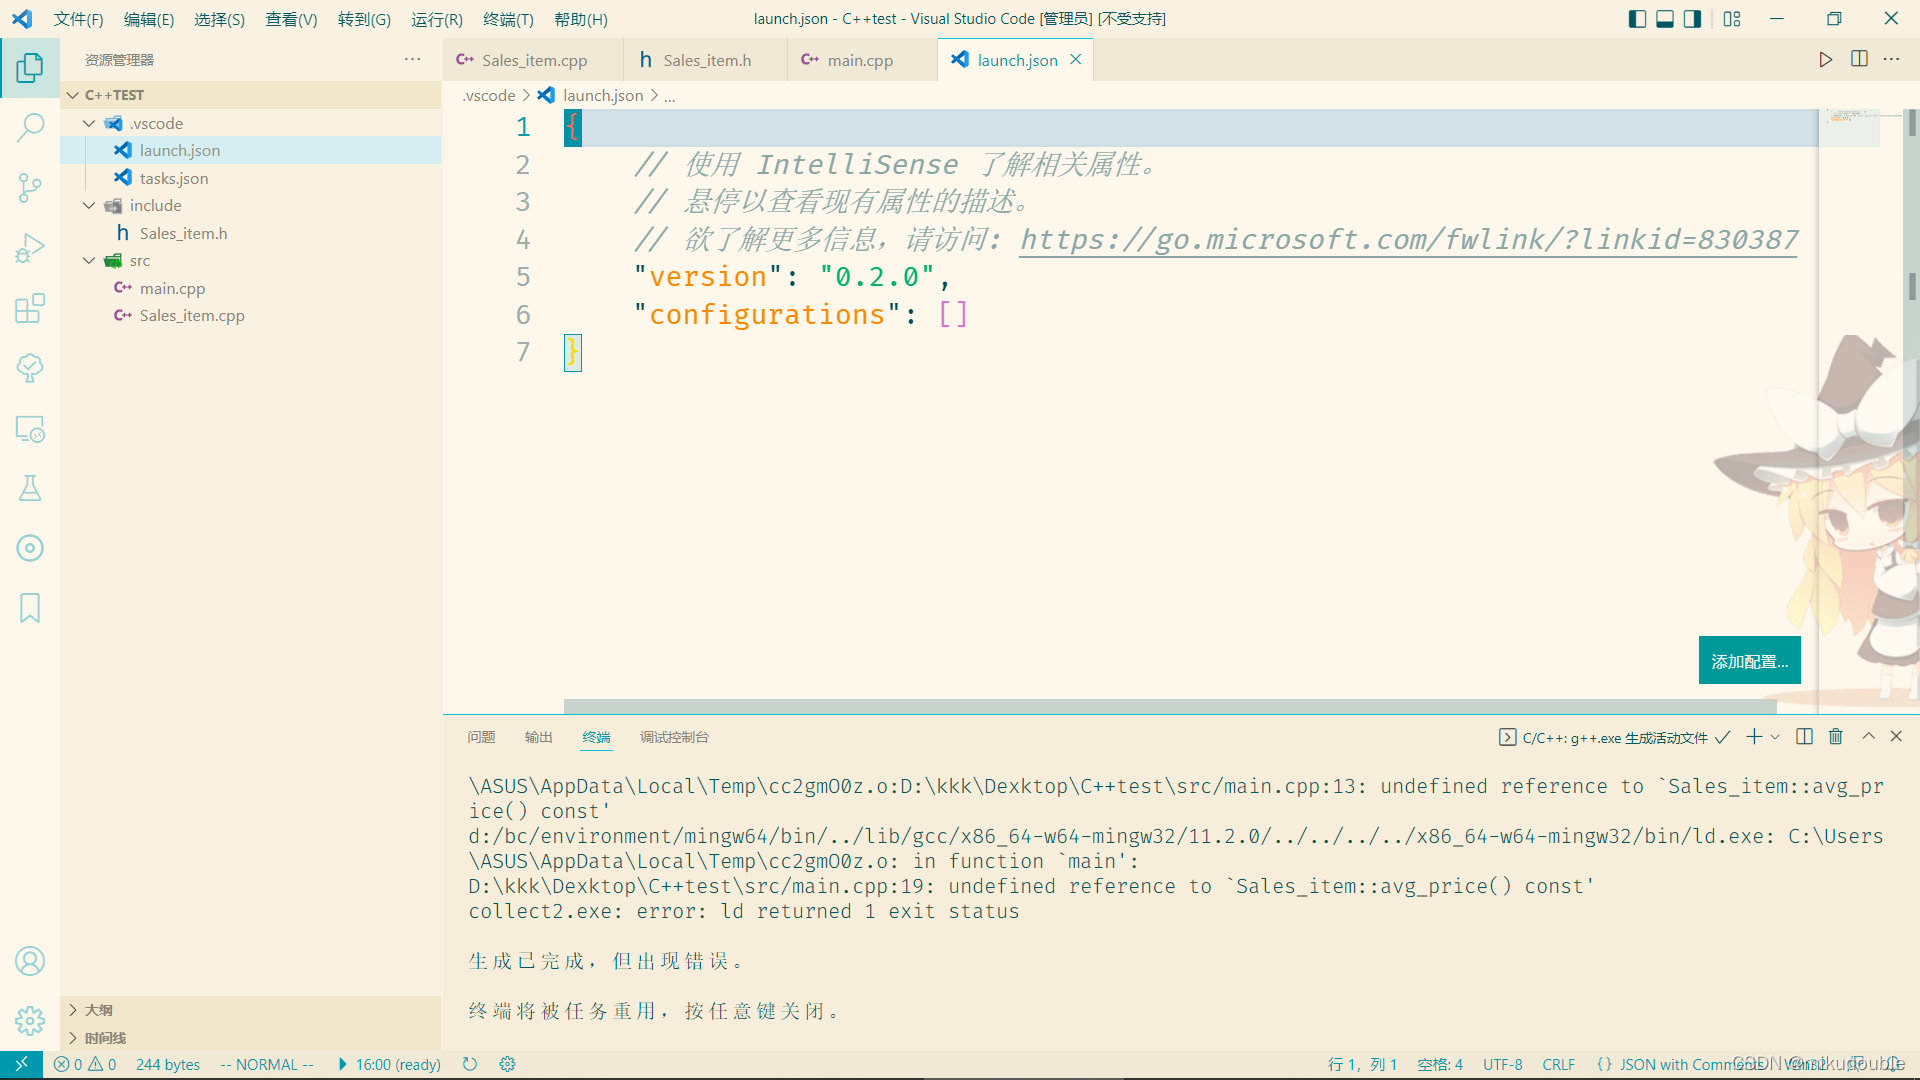1920x1080 pixels.
Task: Click the Run play icon in editor toolbar
Action: 1825,60
